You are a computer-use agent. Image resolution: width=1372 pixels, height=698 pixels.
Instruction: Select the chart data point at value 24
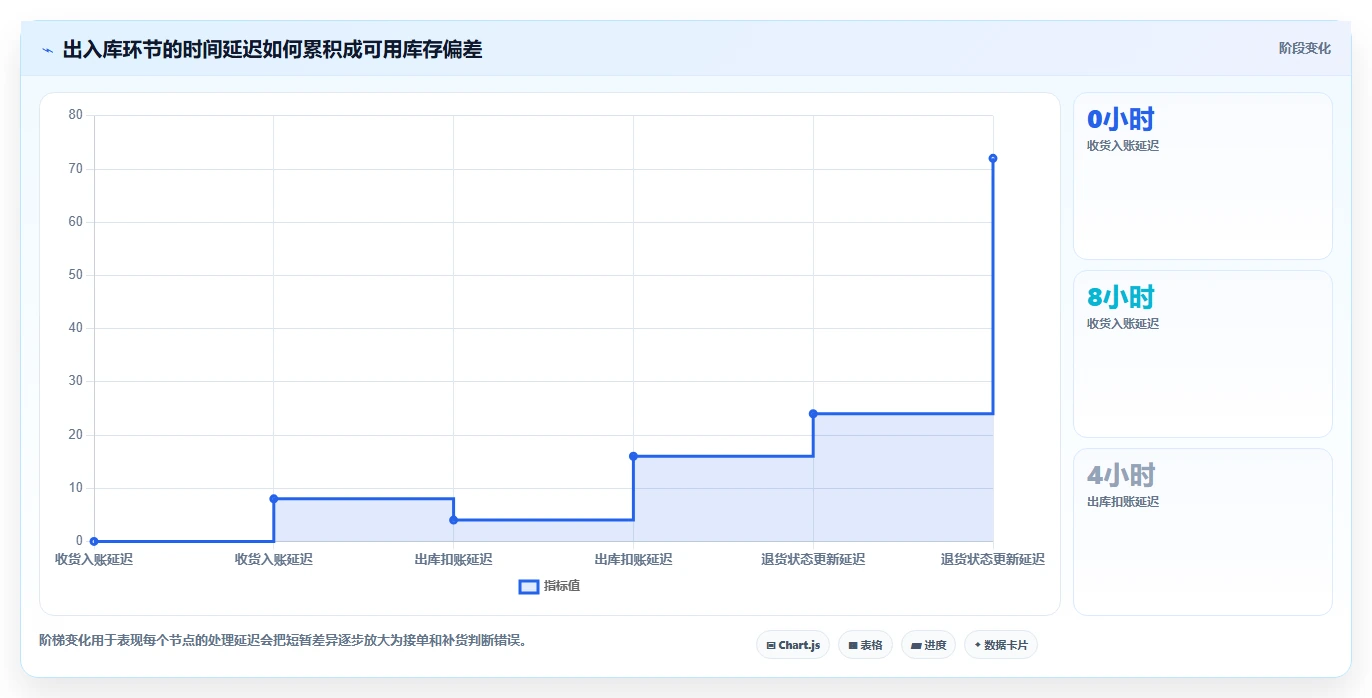point(813,414)
